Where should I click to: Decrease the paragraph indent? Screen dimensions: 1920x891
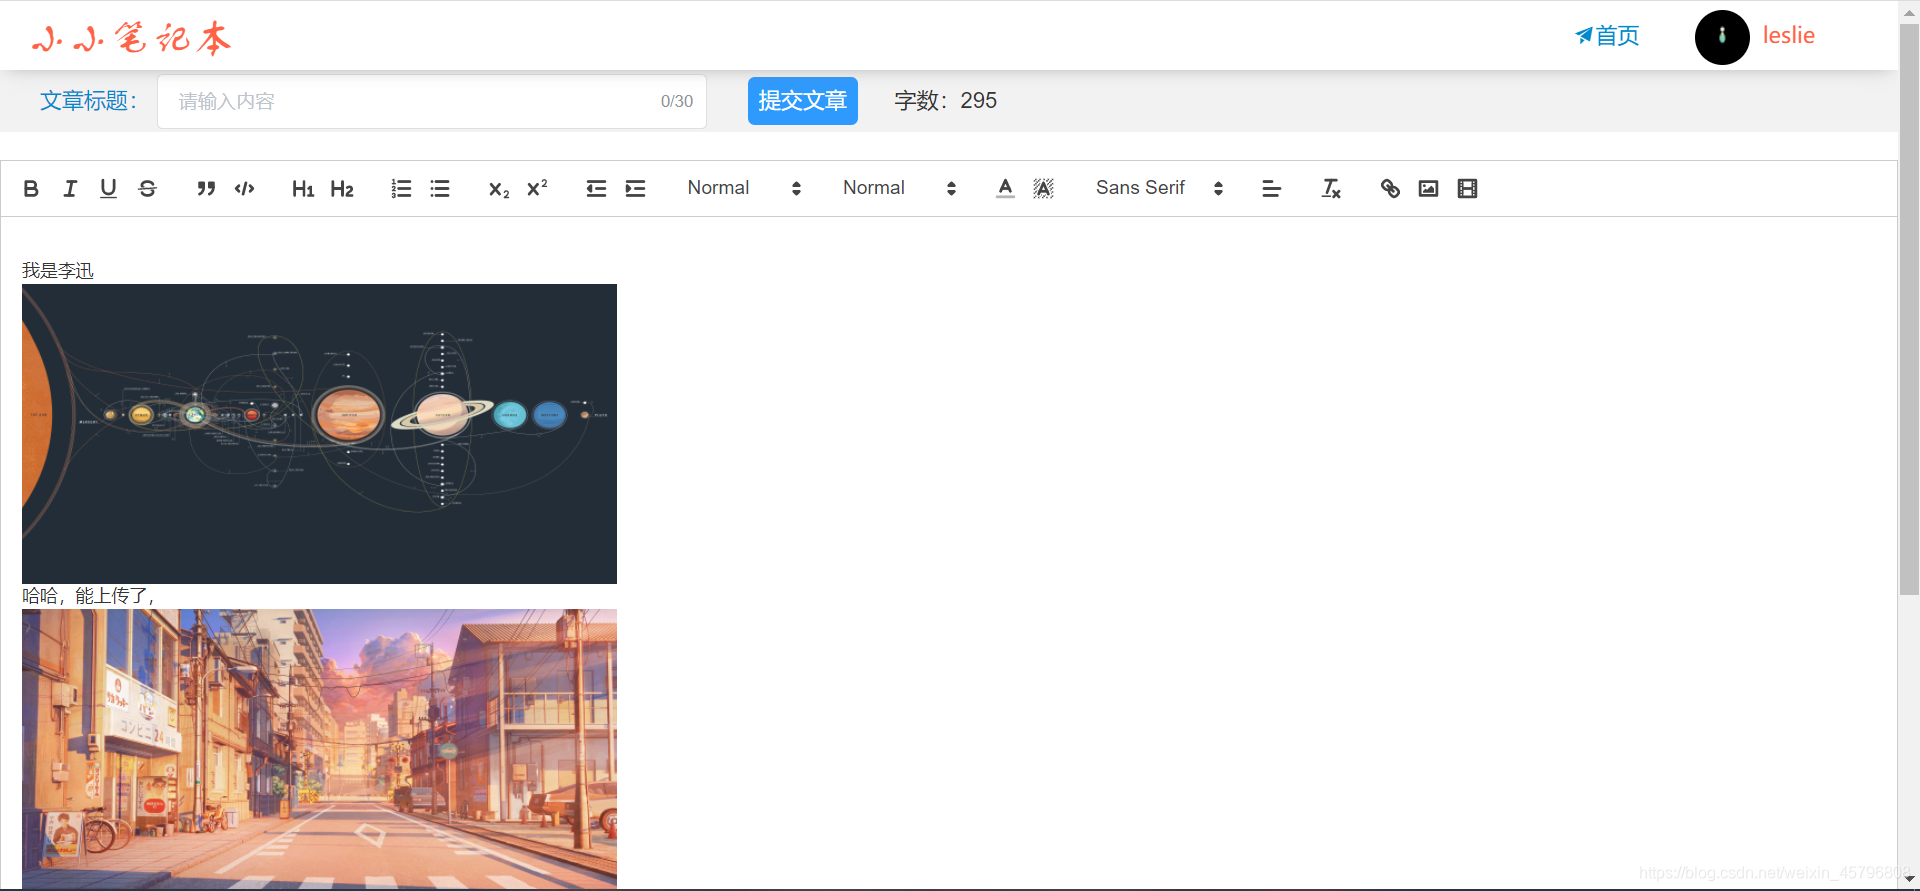point(596,188)
